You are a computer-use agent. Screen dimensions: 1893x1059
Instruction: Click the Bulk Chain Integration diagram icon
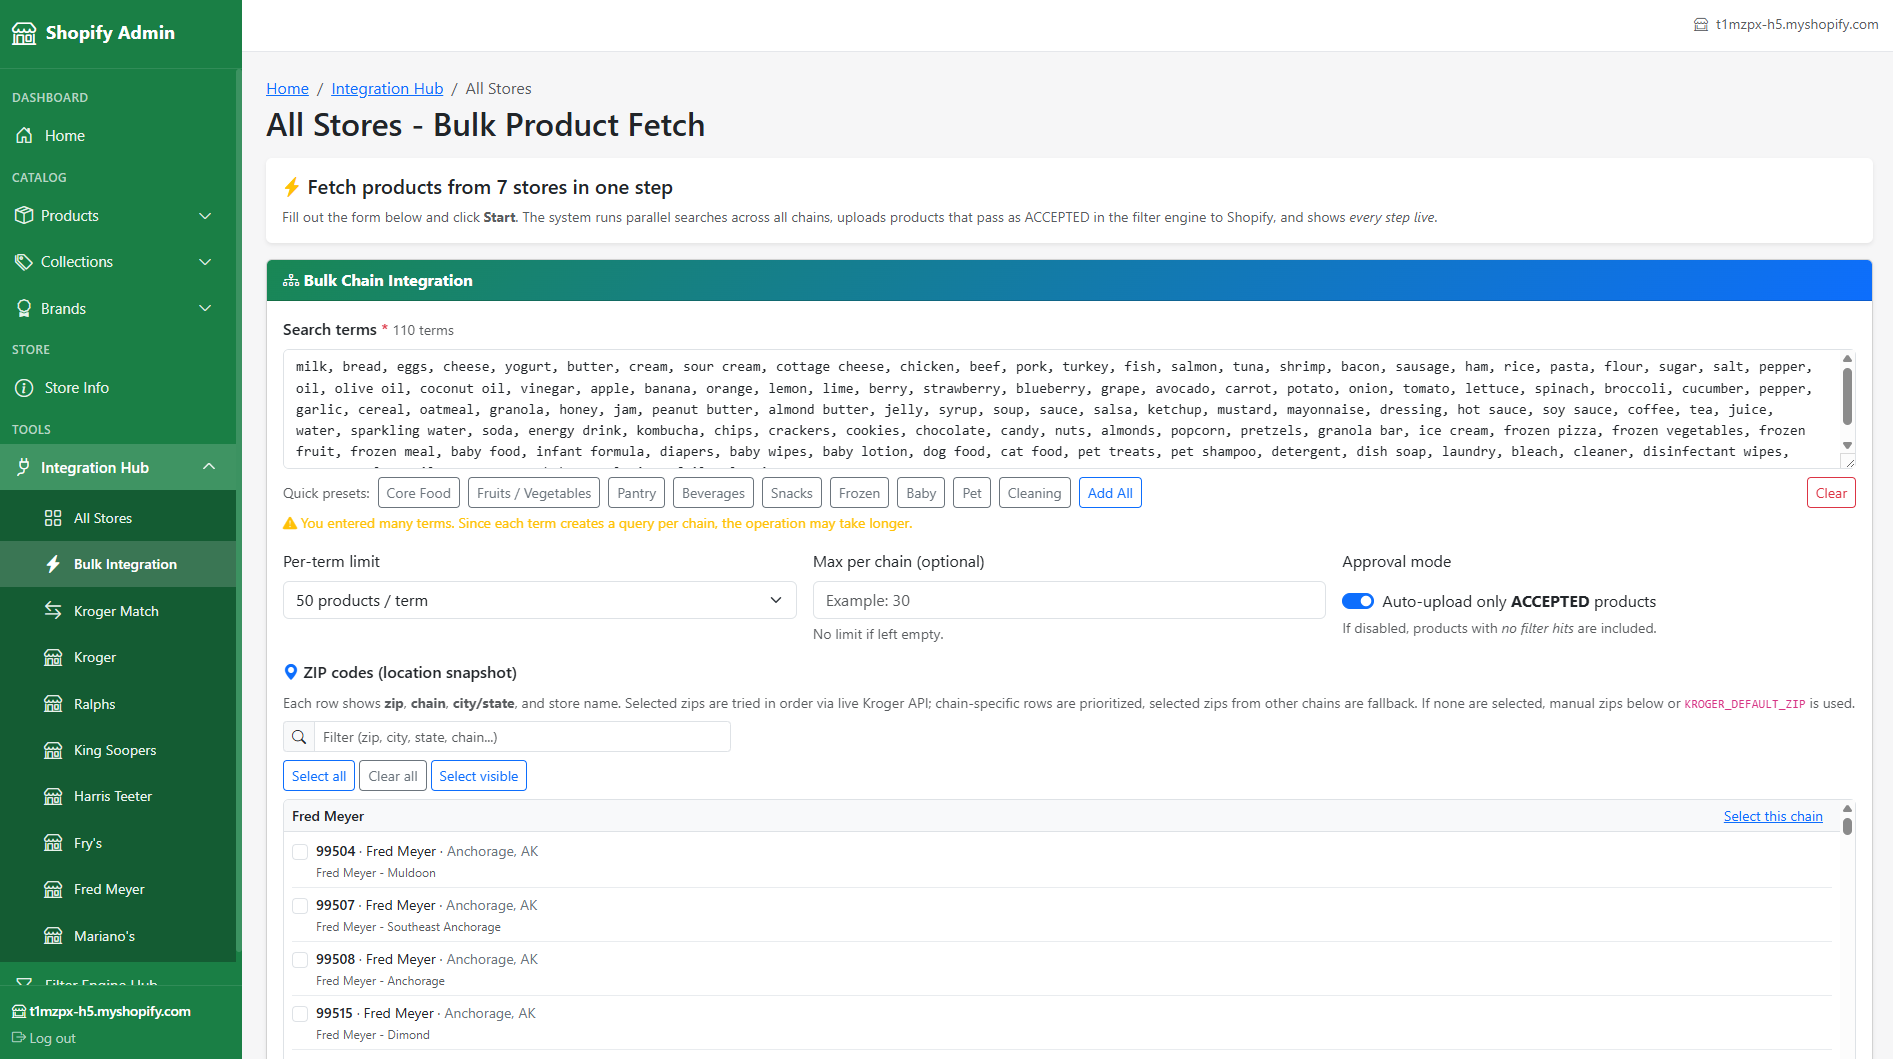tap(291, 281)
